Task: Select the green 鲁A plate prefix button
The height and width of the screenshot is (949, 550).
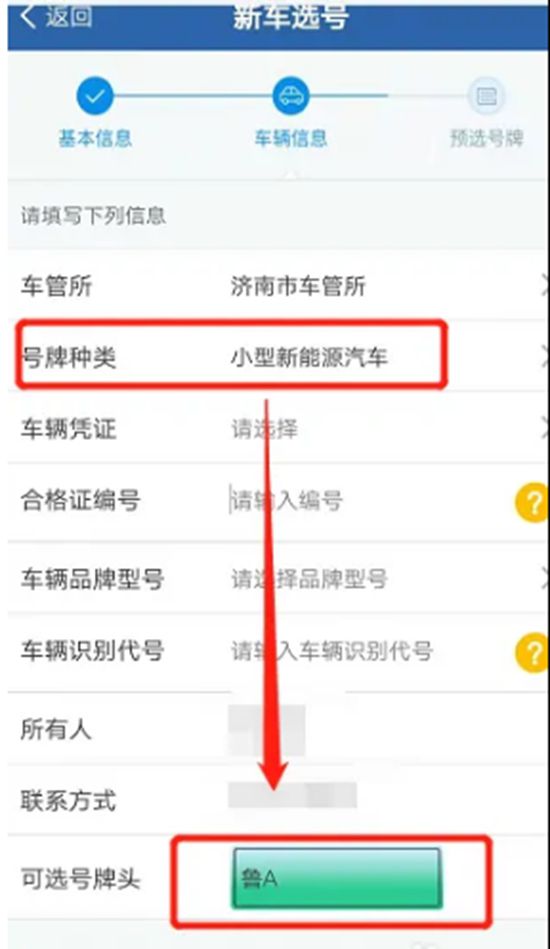Action: point(336,878)
